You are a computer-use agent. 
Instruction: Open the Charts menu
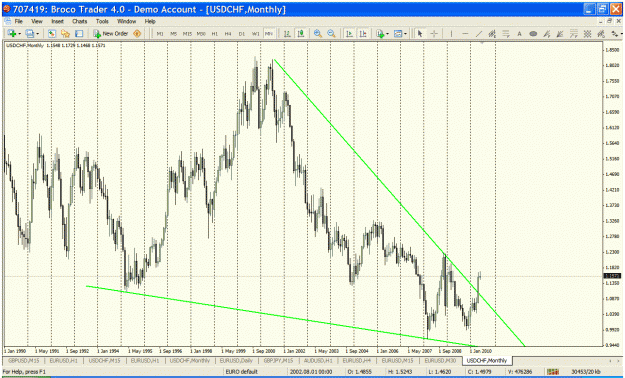coord(79,22)
